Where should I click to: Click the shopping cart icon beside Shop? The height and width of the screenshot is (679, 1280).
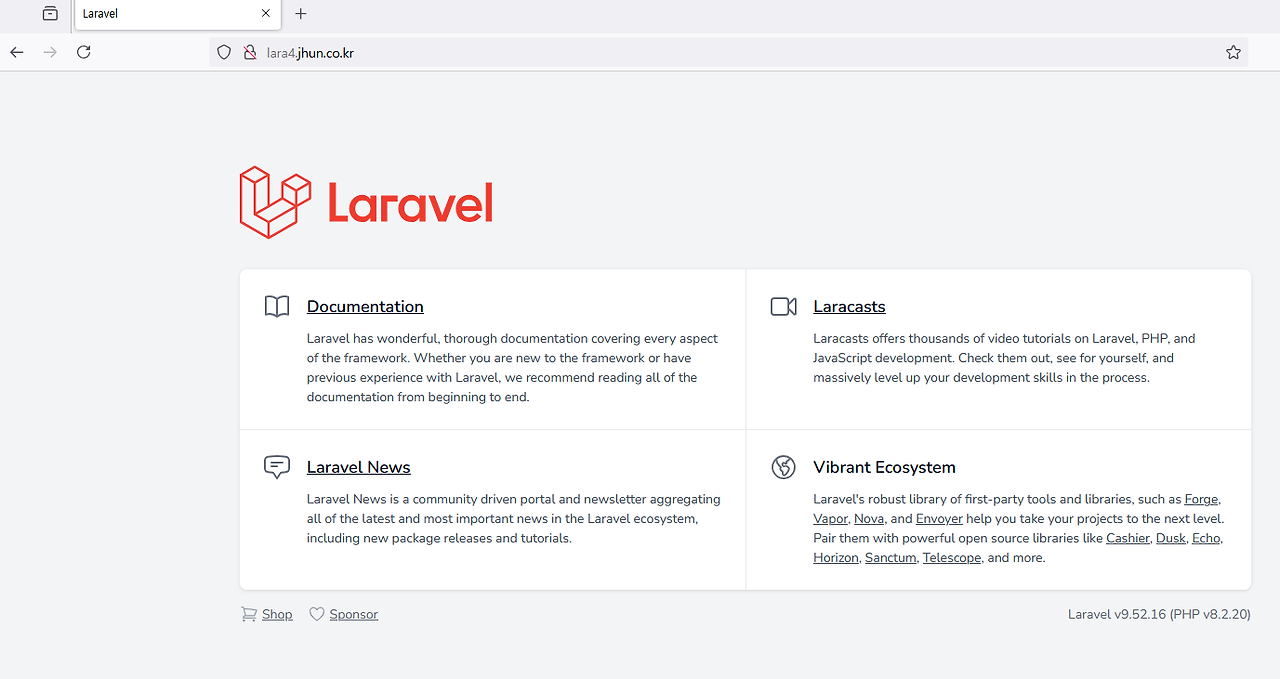(x=249, y=614)
